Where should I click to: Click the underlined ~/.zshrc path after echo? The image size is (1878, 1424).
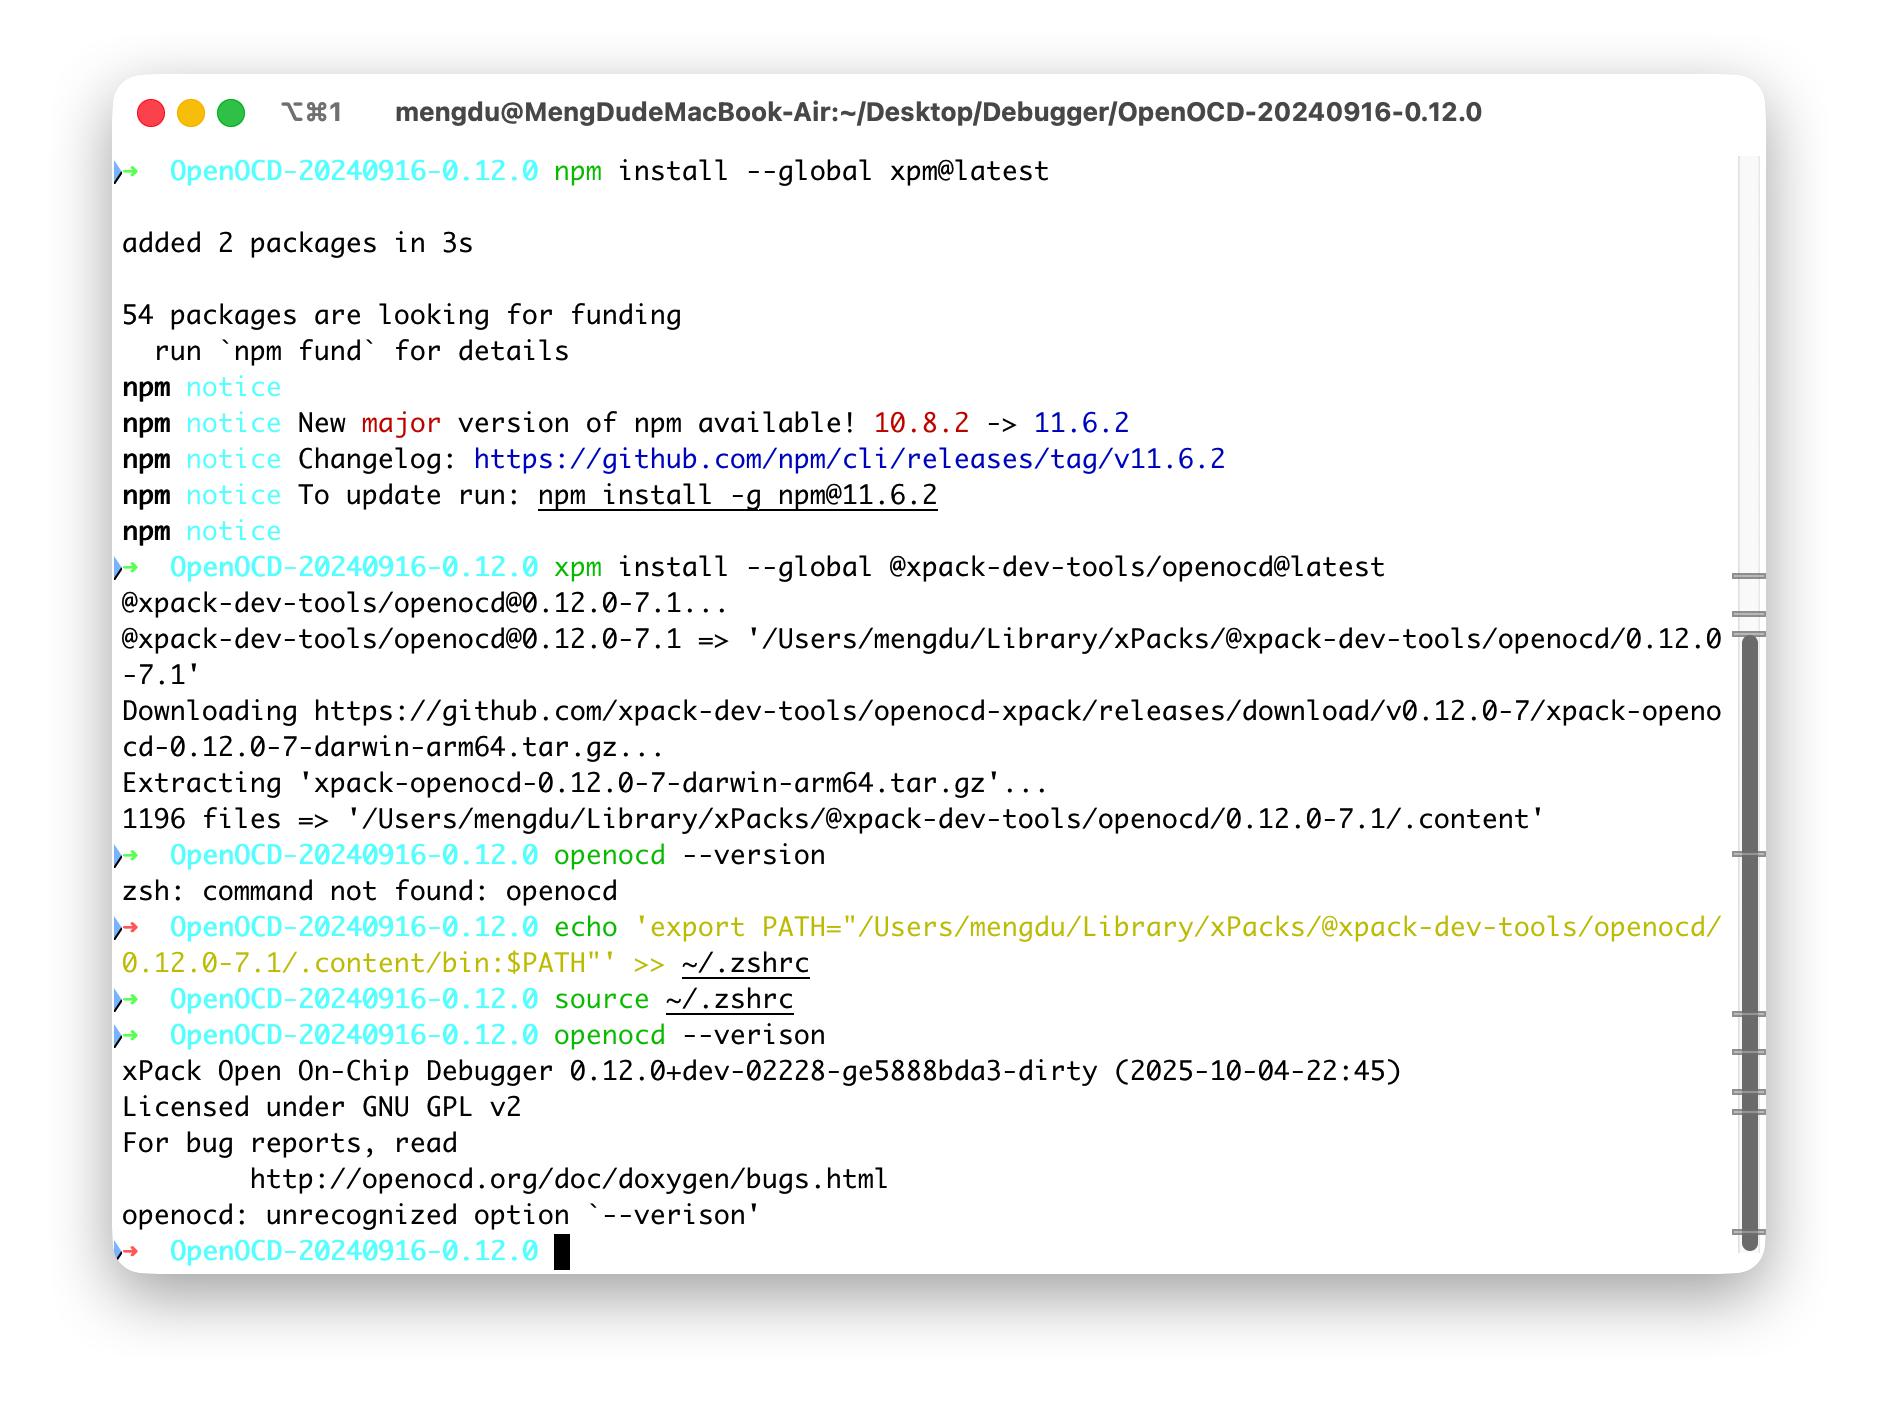click(745, 964)
